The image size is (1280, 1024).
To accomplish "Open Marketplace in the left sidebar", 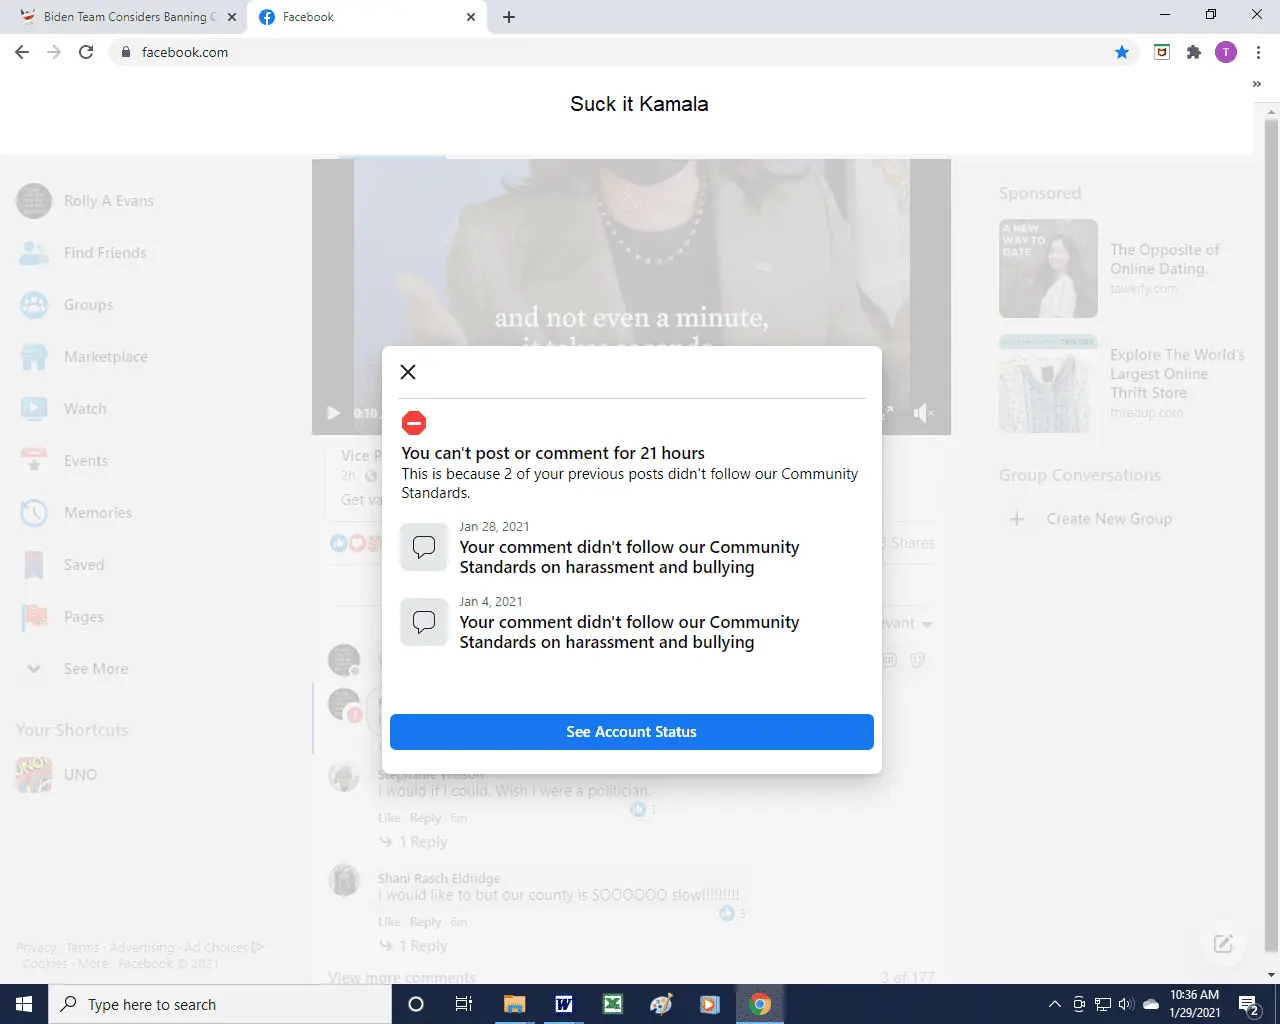I will click(105, 357).
